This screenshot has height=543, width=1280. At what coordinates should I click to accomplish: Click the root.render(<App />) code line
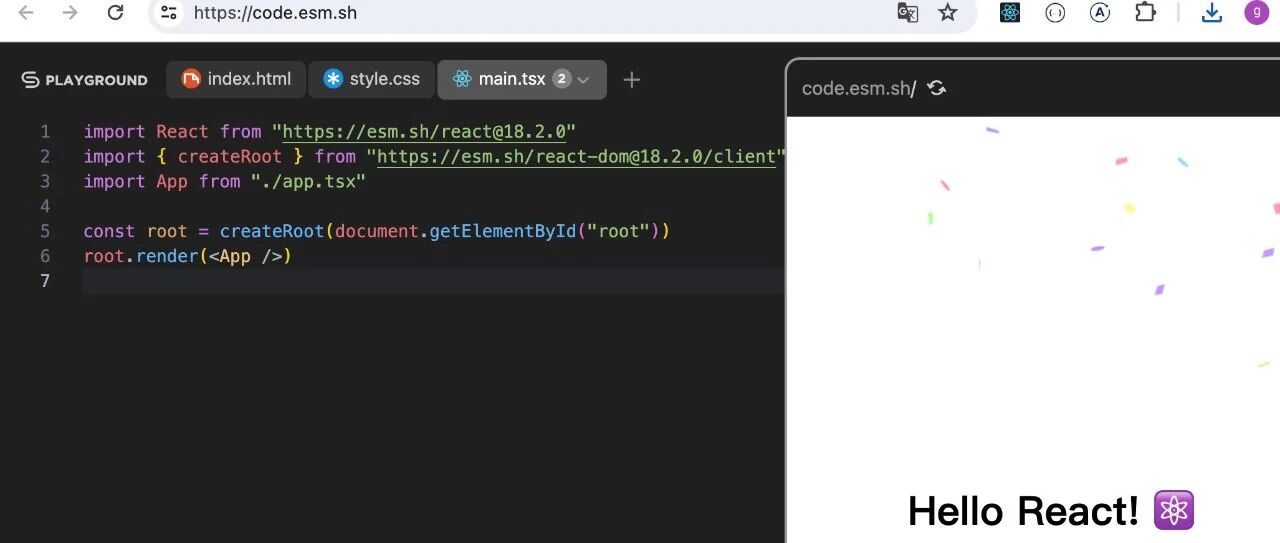click(188, 256)
